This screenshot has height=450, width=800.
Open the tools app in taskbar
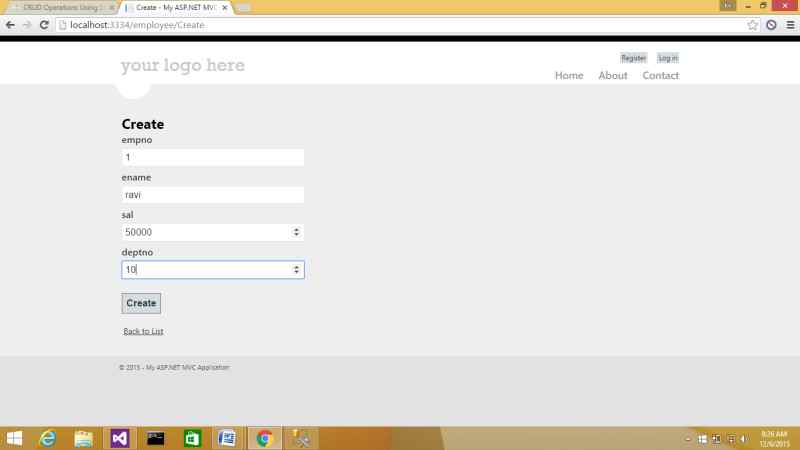(x=301, y=439)
